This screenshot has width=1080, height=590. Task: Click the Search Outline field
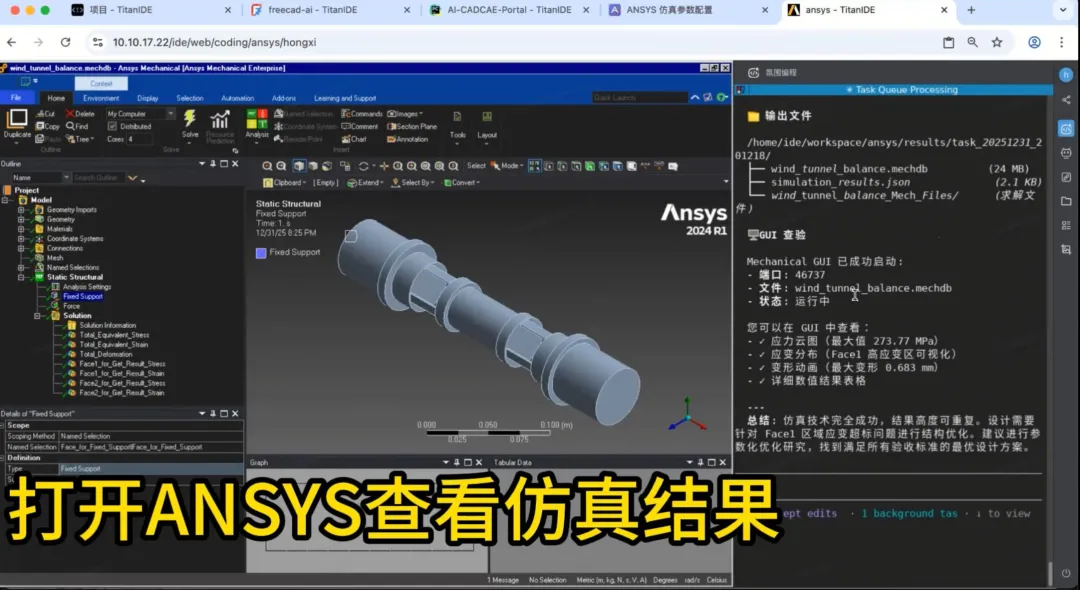click(98, 178)
